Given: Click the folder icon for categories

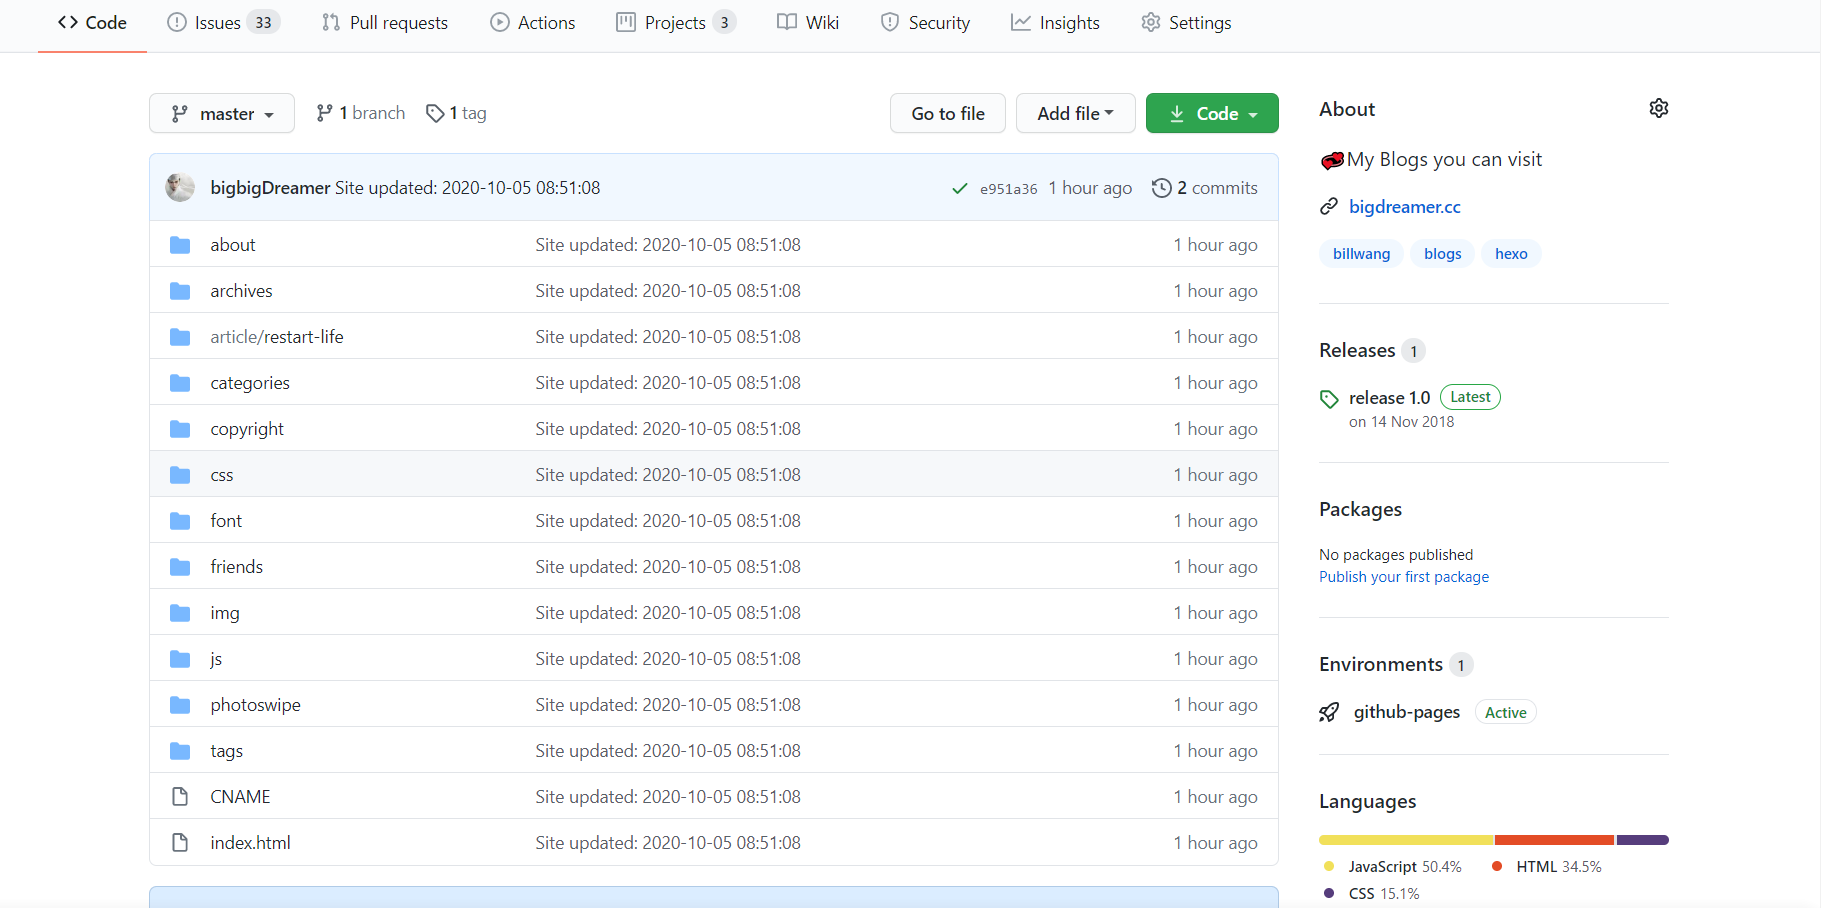Looking at the screenshot, I should (180, 383).
